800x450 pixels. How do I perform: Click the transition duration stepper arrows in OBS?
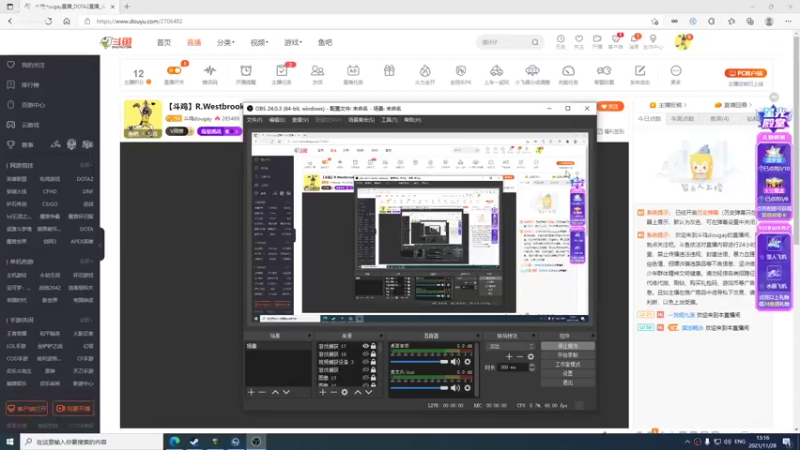coord(532,367)
